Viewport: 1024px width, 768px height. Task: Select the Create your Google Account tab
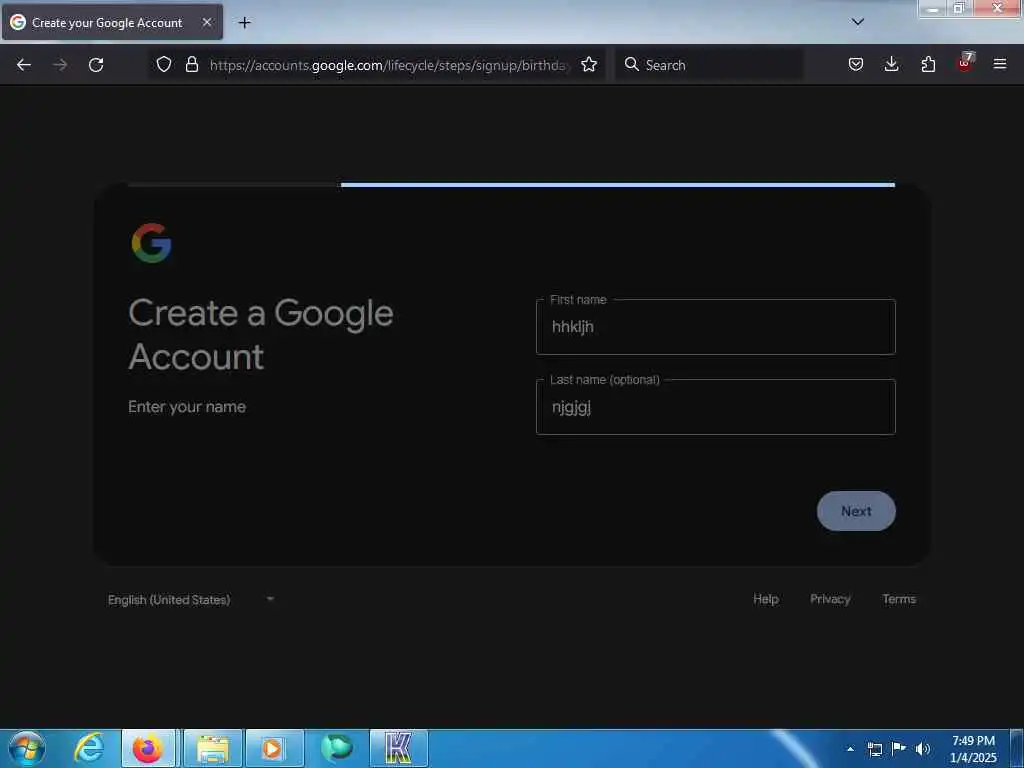pyautogui.click(x=112, y=22)
